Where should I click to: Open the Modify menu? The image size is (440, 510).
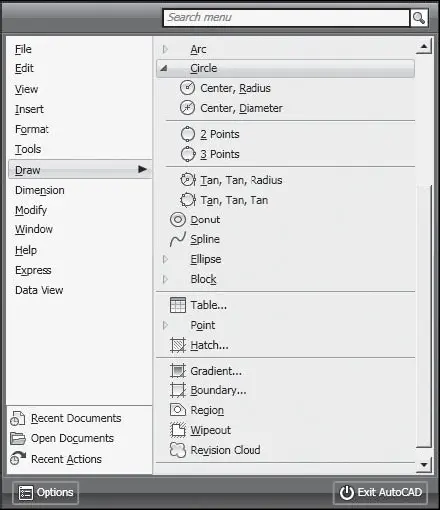click(31, 210)
